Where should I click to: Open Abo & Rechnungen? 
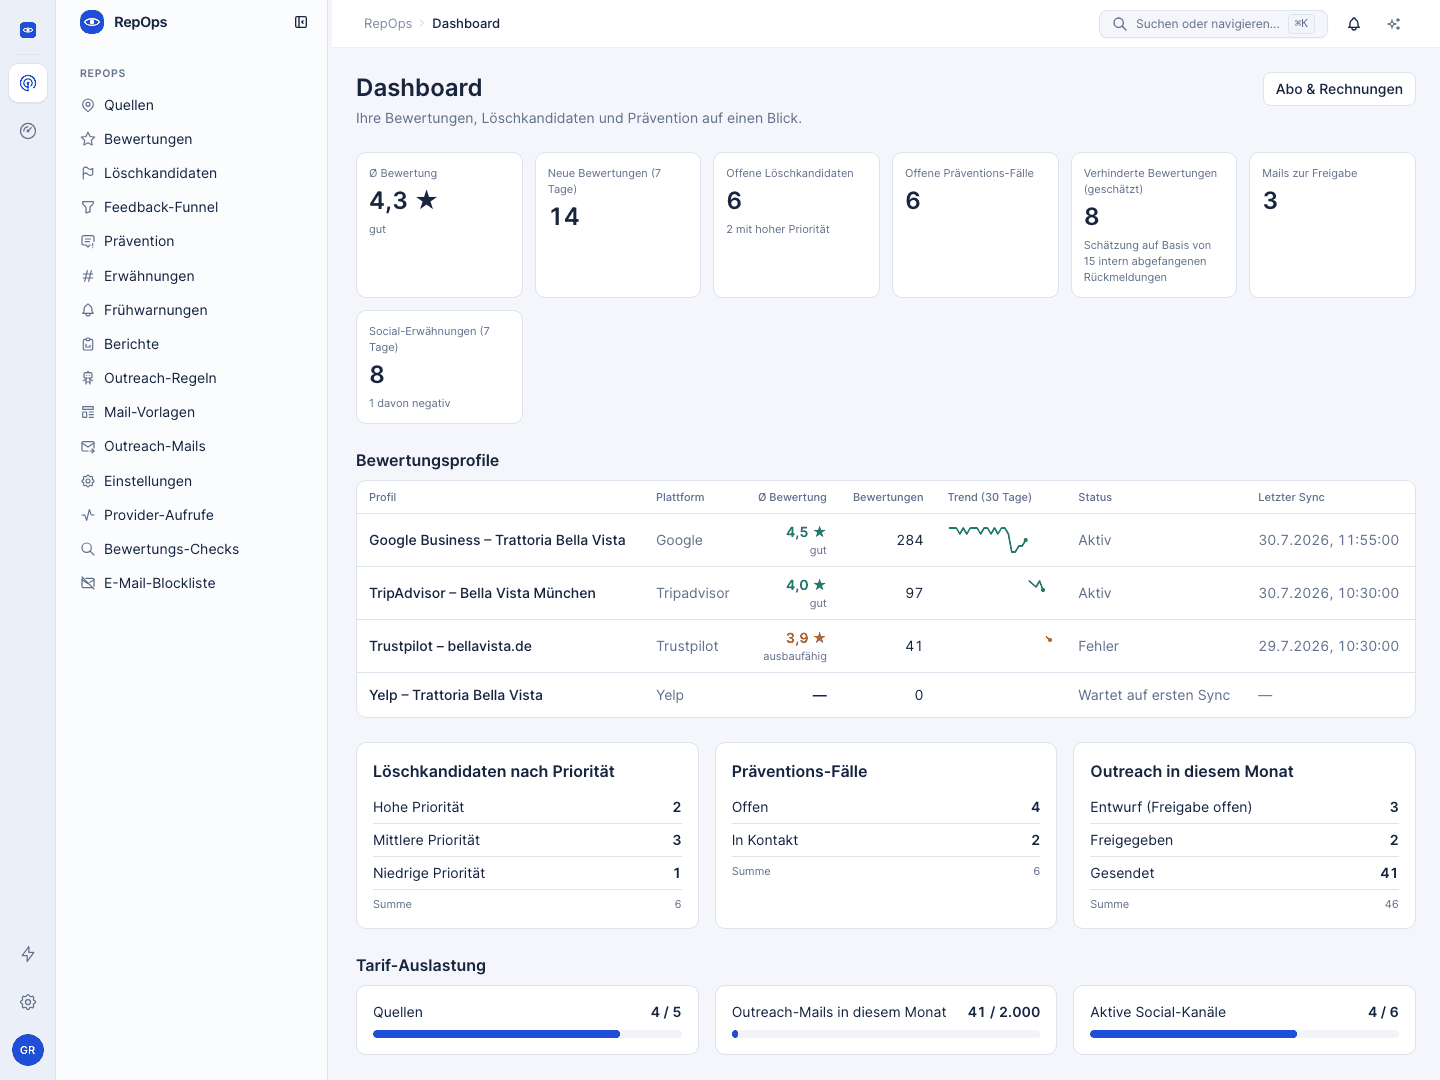(1339, 89)
